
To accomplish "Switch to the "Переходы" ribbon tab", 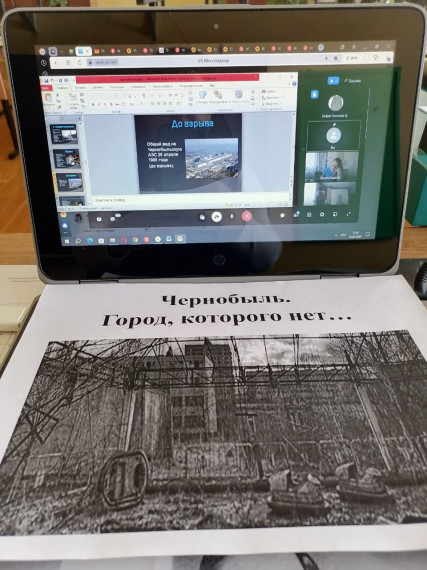I will click(117, 87).
